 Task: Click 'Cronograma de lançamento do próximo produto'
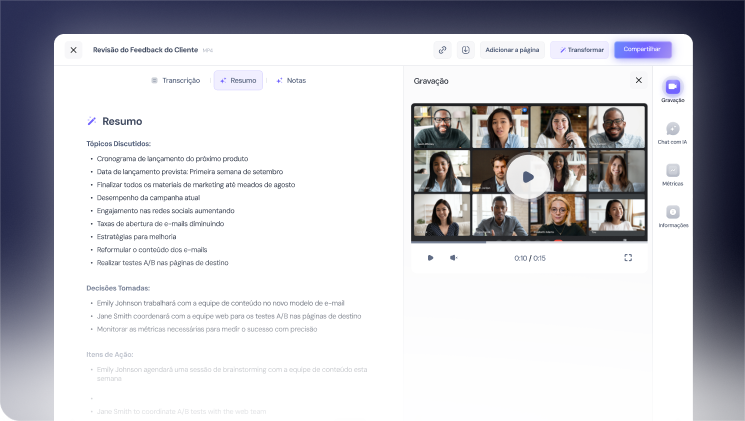172,159
